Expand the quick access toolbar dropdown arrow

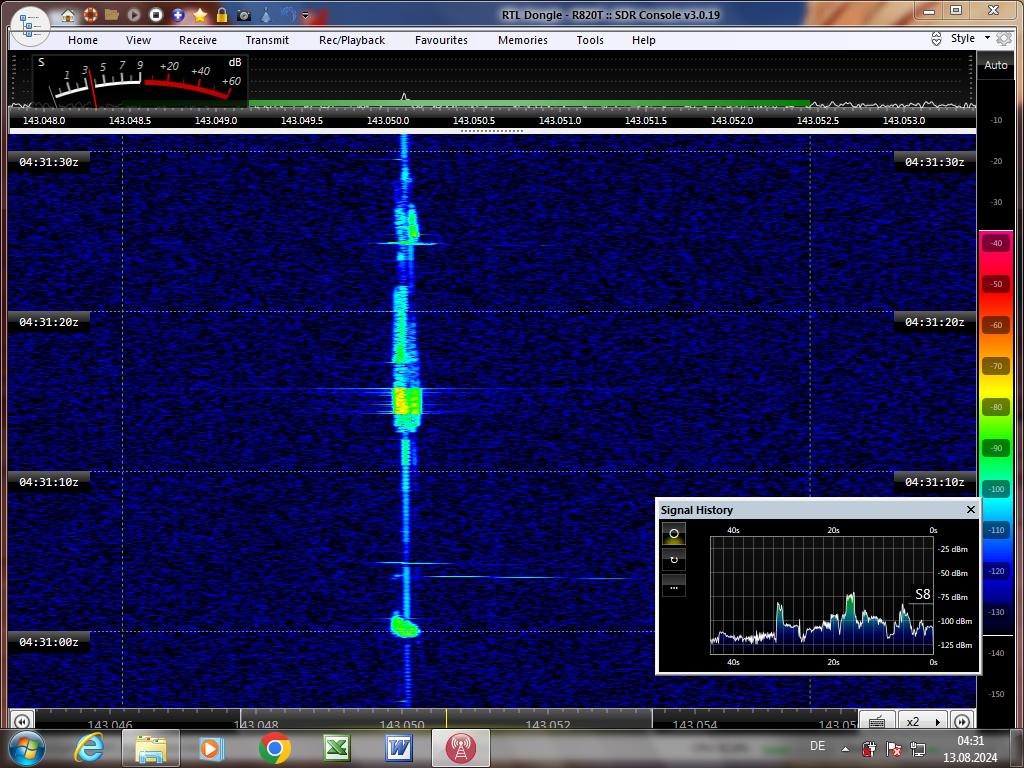pos(305,15)
